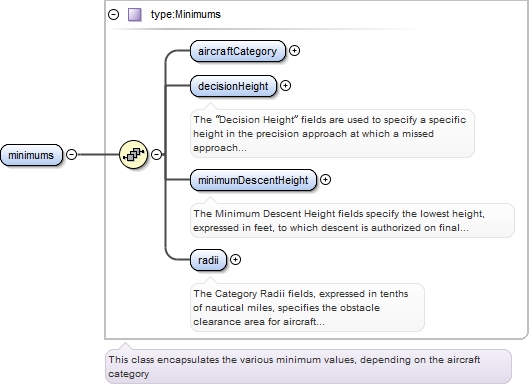Select the minimumDescentHeight element box

click(x=253, y=180)
